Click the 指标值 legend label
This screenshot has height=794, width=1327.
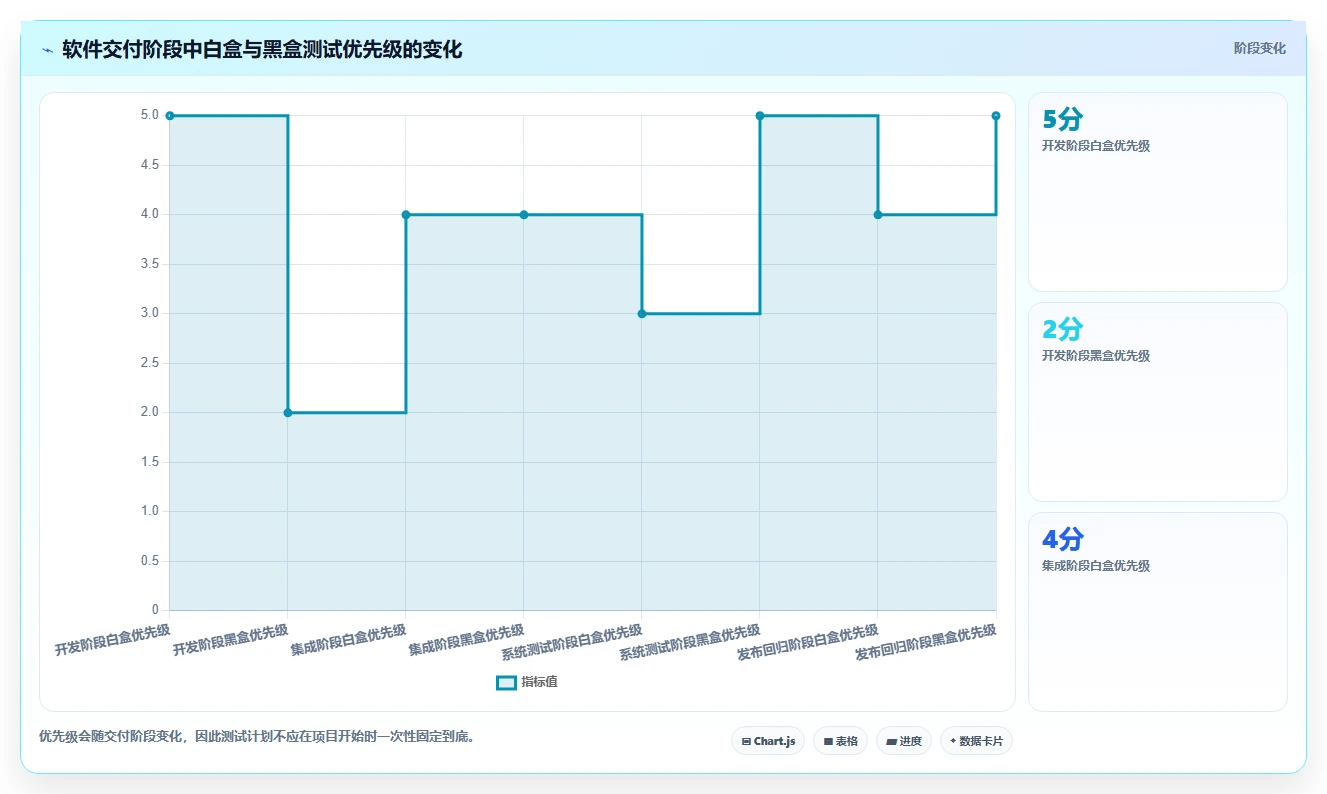[539, 682]
